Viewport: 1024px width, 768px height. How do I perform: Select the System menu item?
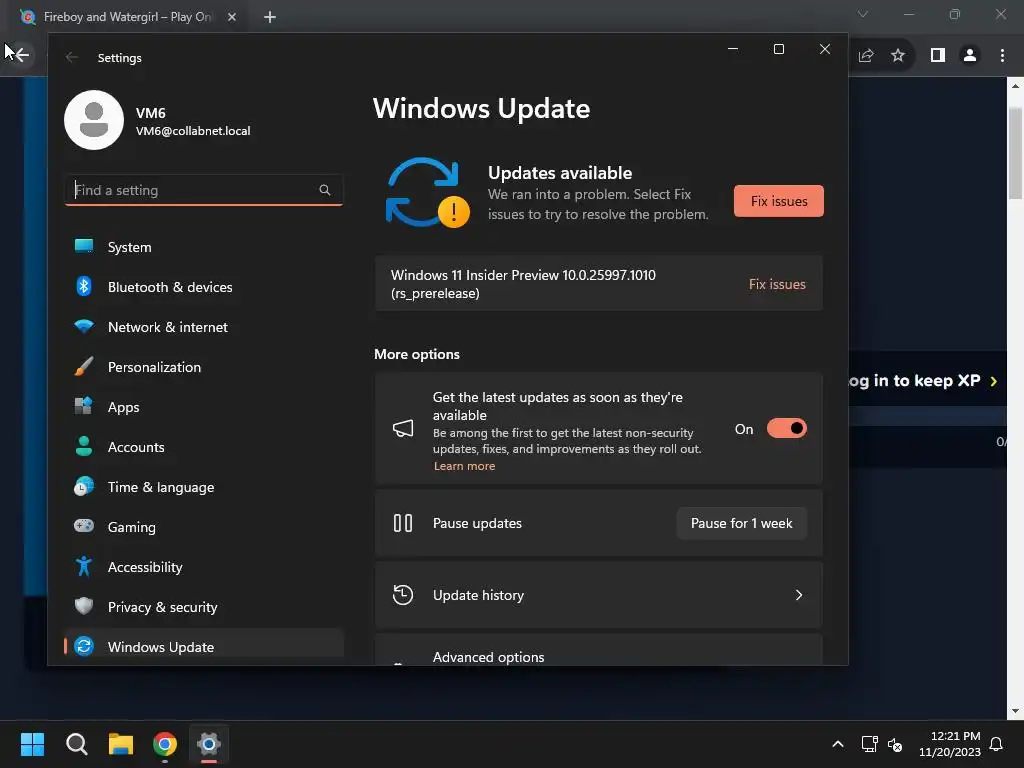[204, 247]
